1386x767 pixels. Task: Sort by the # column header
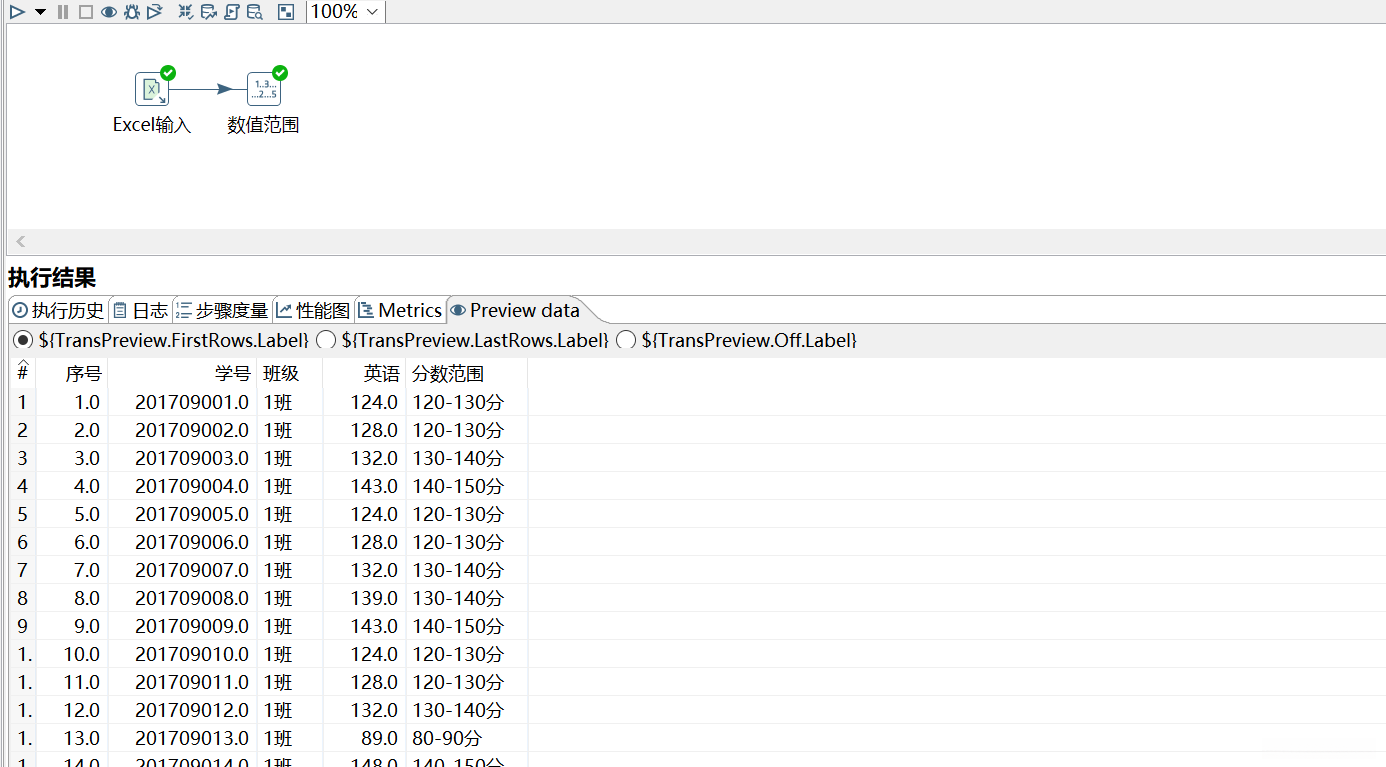click(22, 373)
